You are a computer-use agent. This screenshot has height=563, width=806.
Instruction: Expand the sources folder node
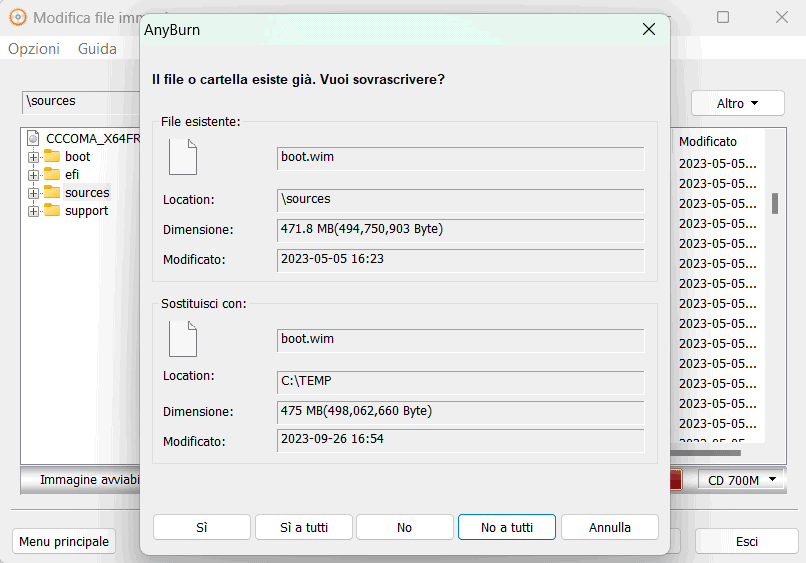[x=33, y=193]
